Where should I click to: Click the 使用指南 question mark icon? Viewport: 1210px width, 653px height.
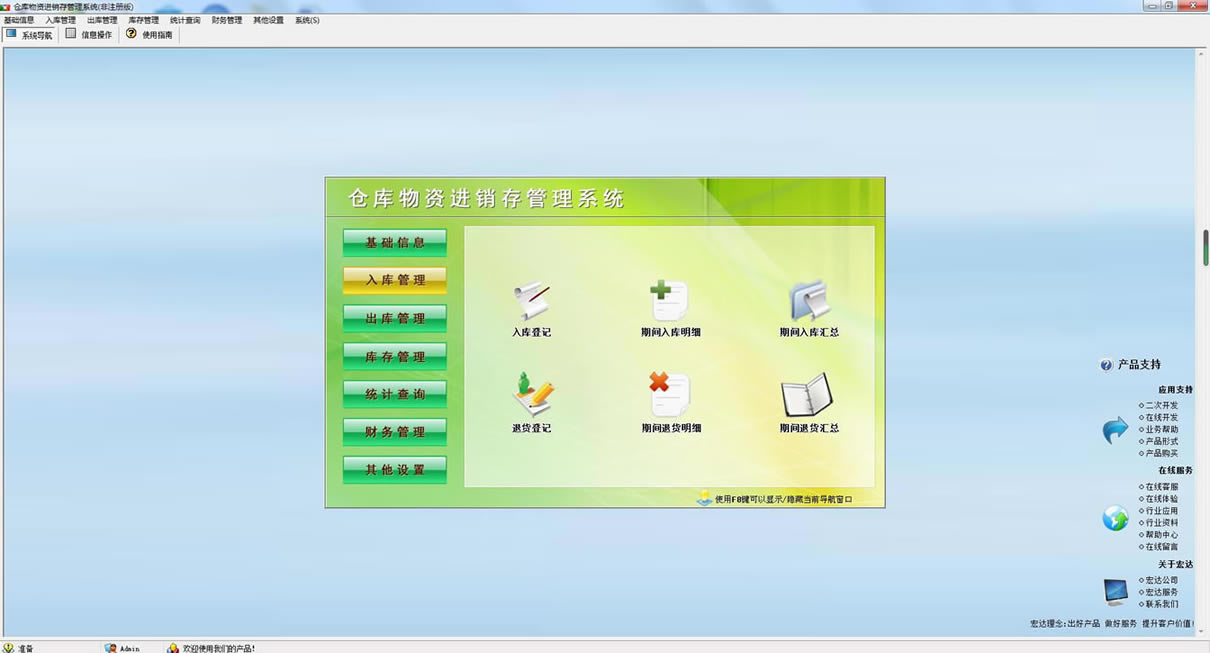131,34
